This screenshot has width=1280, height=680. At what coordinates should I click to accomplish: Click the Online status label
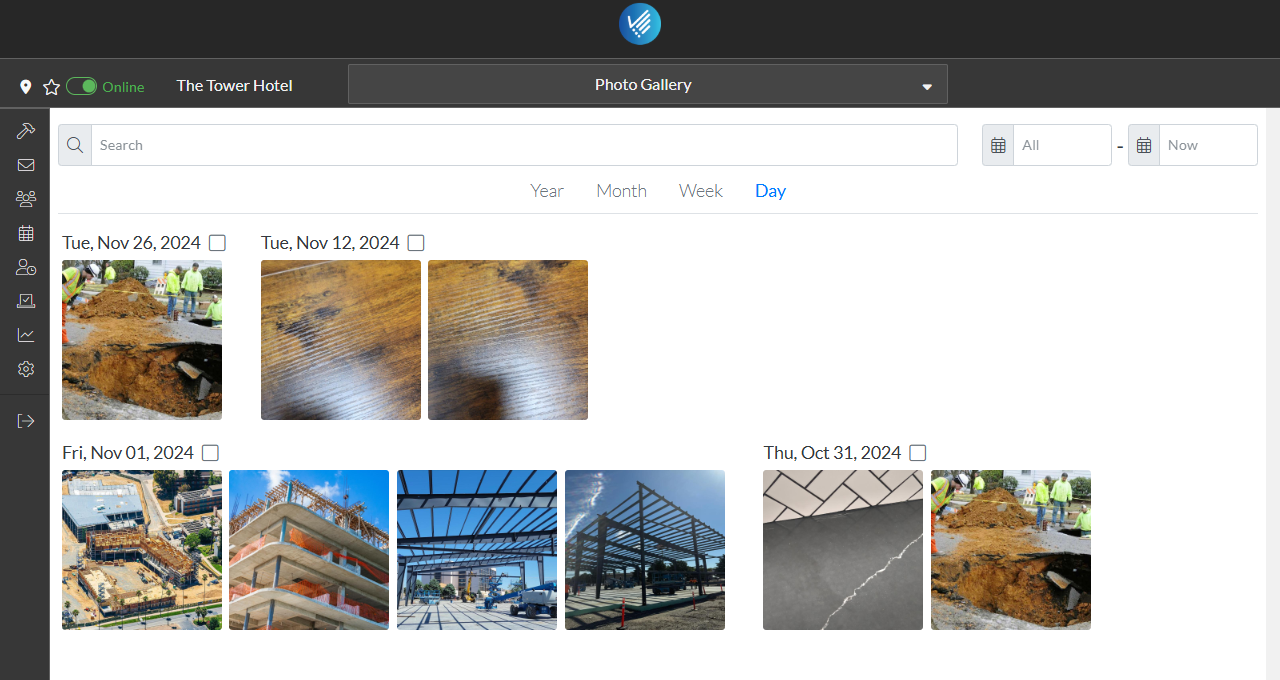point(123,87)
